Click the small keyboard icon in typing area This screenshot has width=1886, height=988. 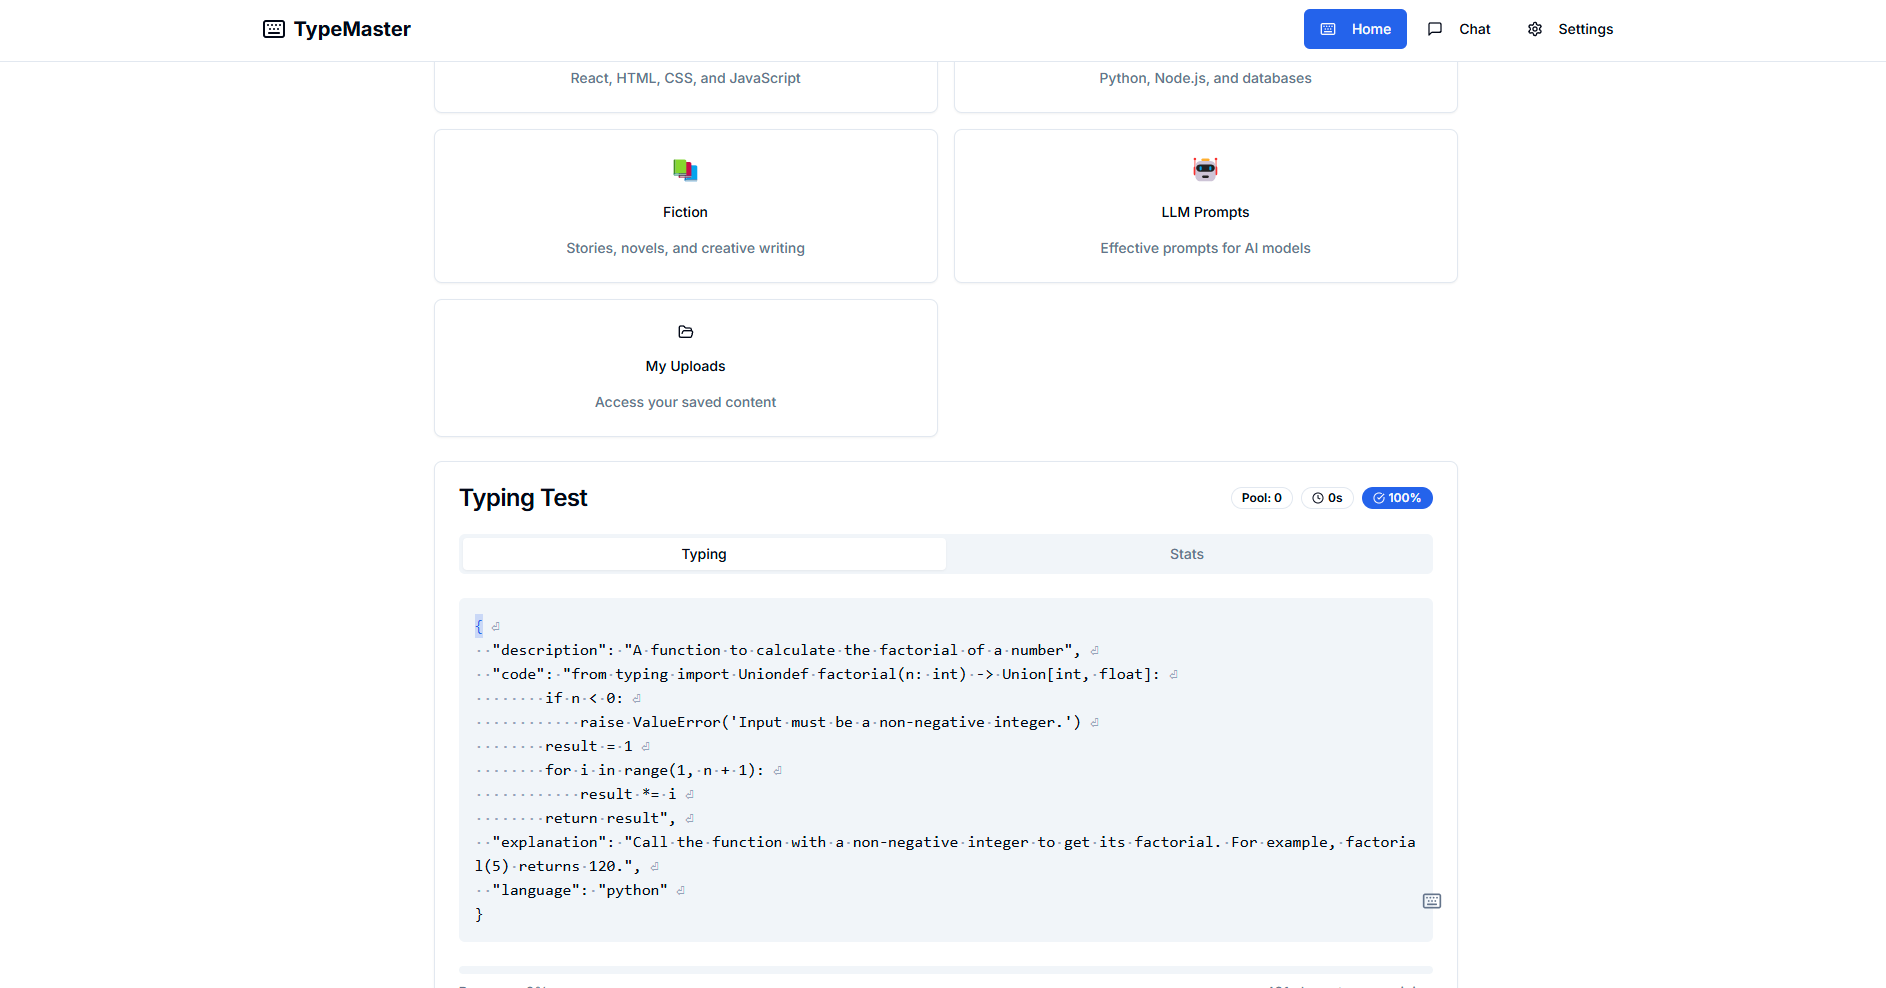1431,901
